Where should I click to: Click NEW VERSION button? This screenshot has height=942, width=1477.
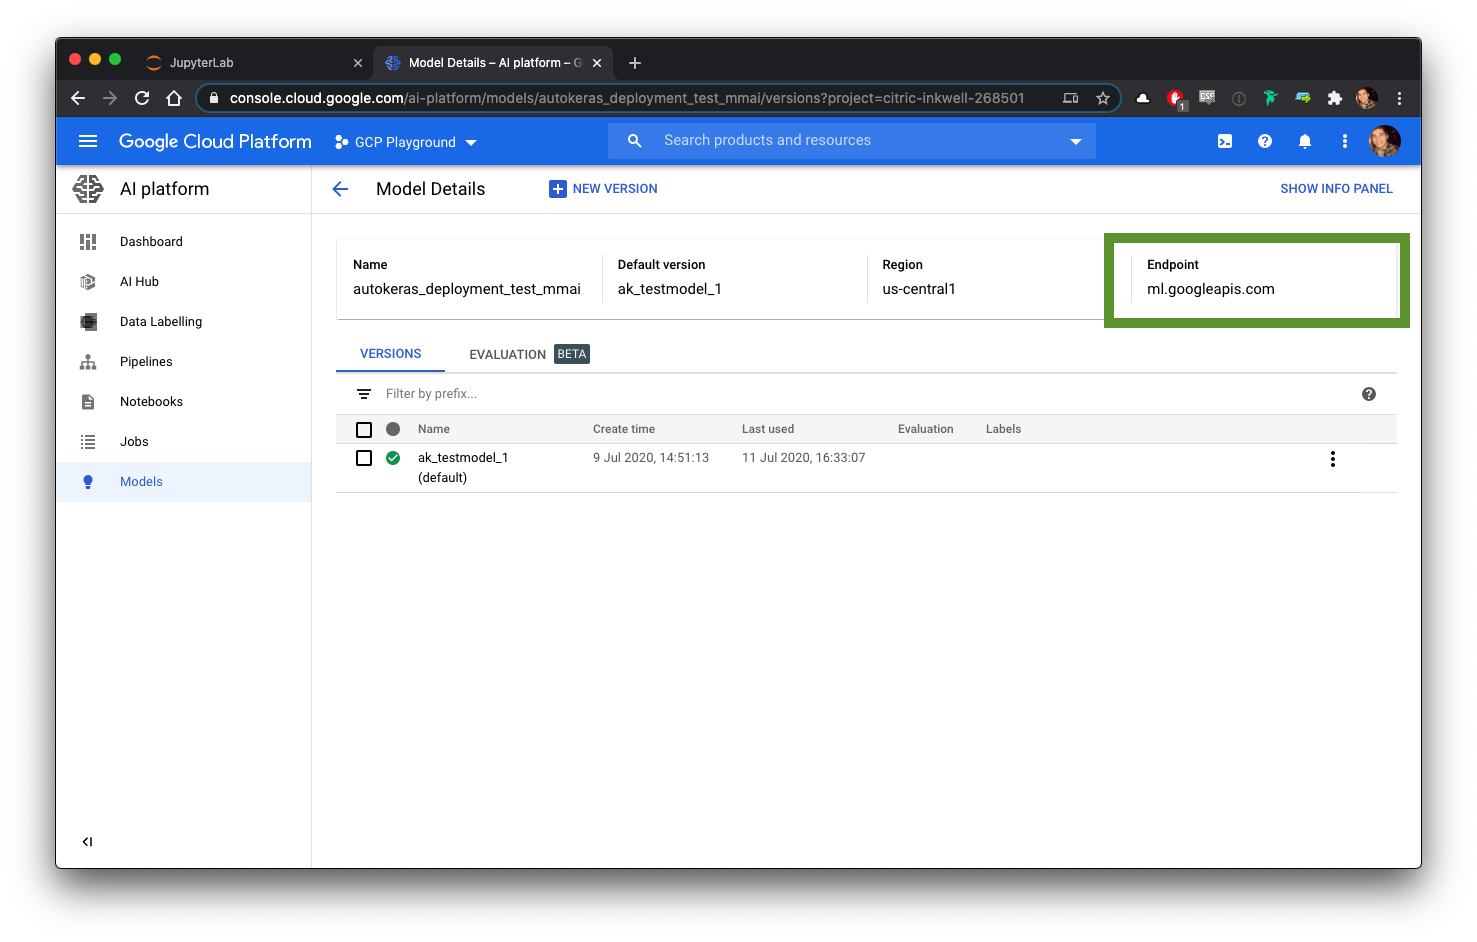(x=603, y=189)
